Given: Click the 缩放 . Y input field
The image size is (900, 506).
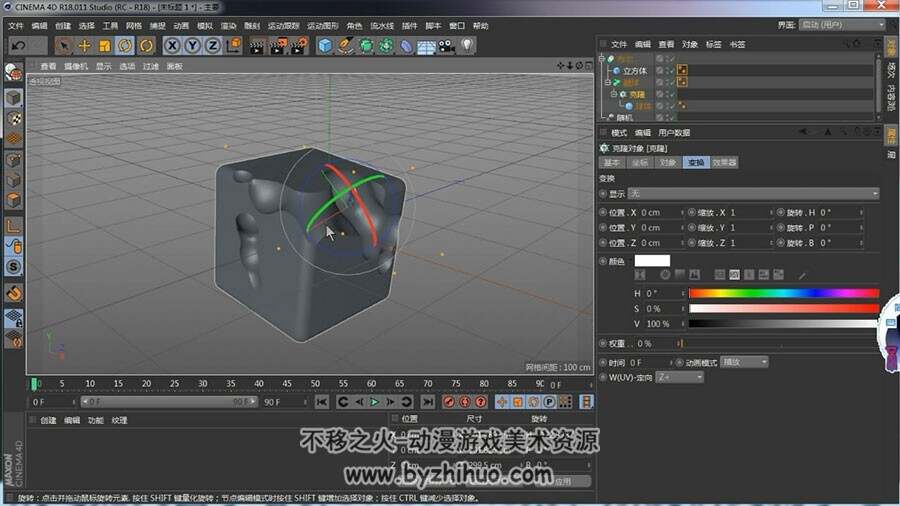Looking at the screenshot, I should click(751, 228).
